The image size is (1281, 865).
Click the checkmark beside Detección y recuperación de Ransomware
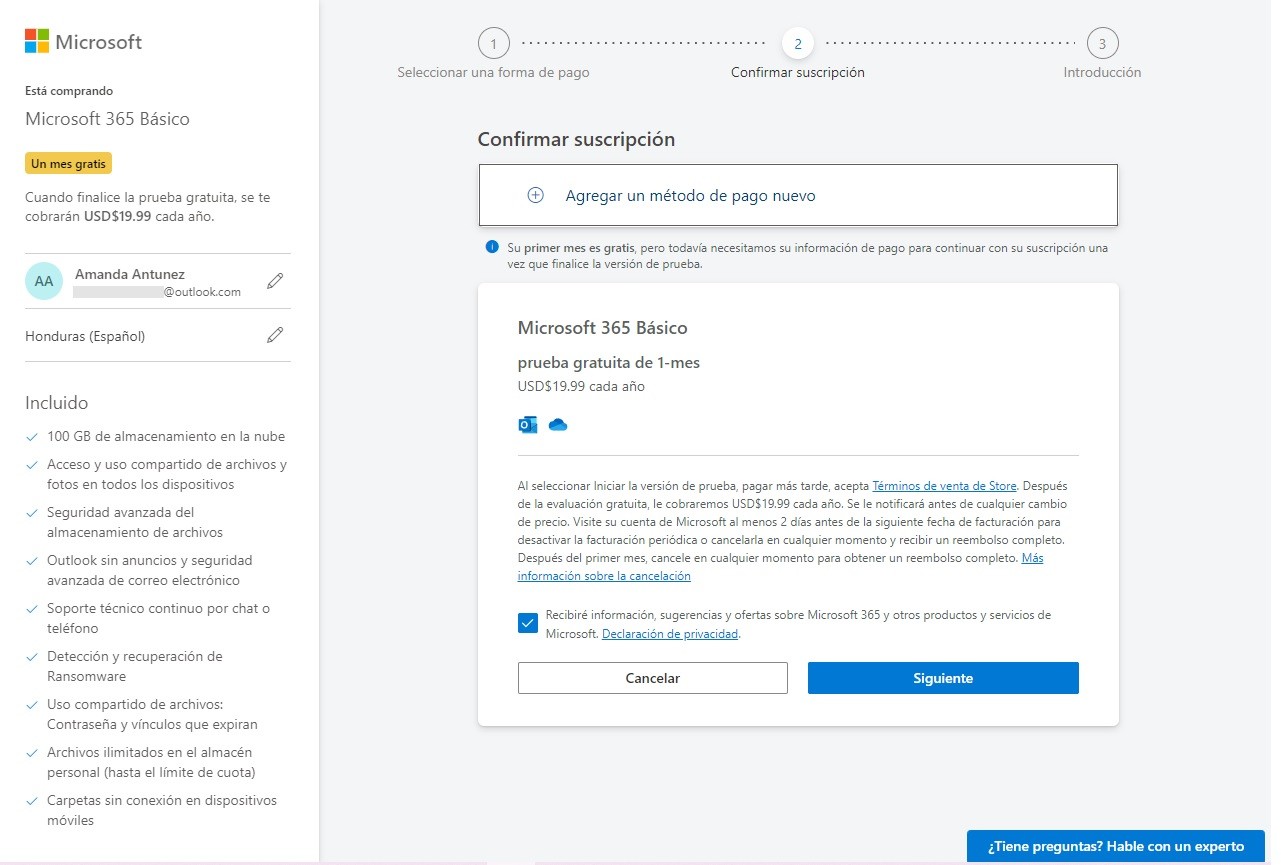click(33, 657)
